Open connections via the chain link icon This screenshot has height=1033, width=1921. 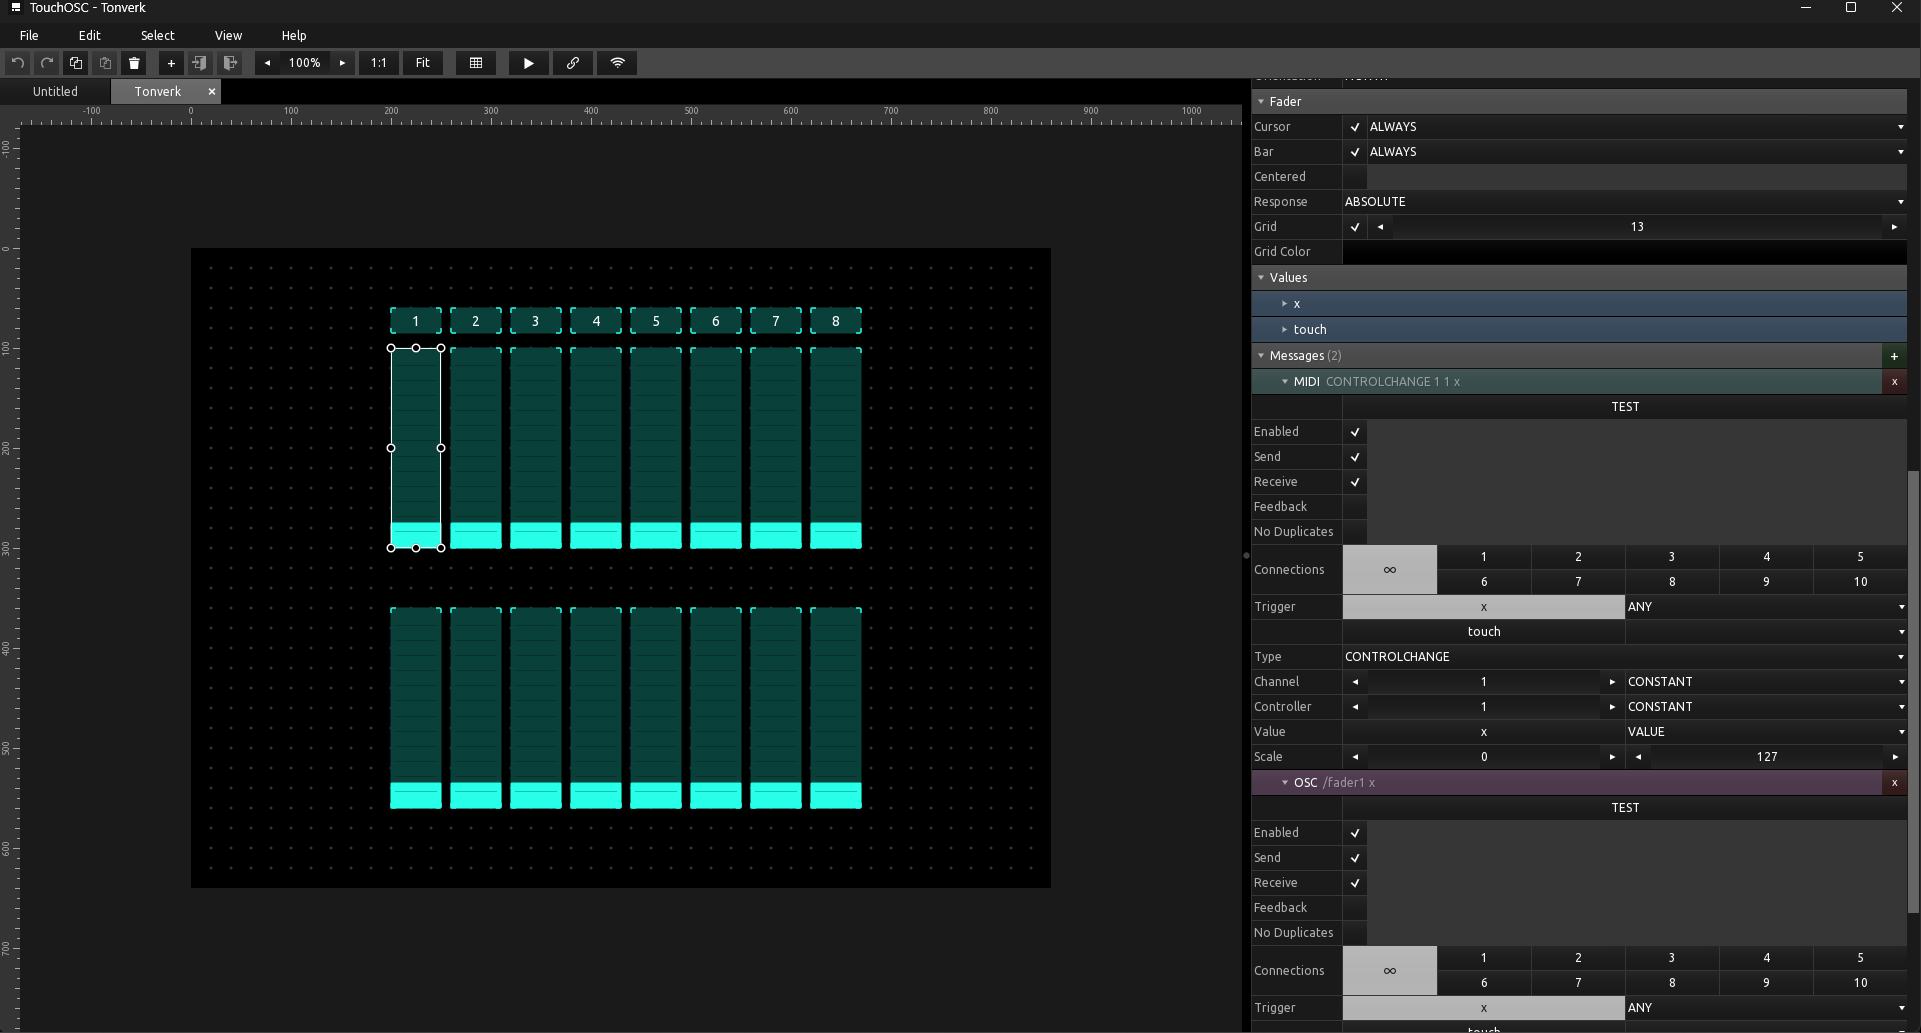tap(573, 63)
